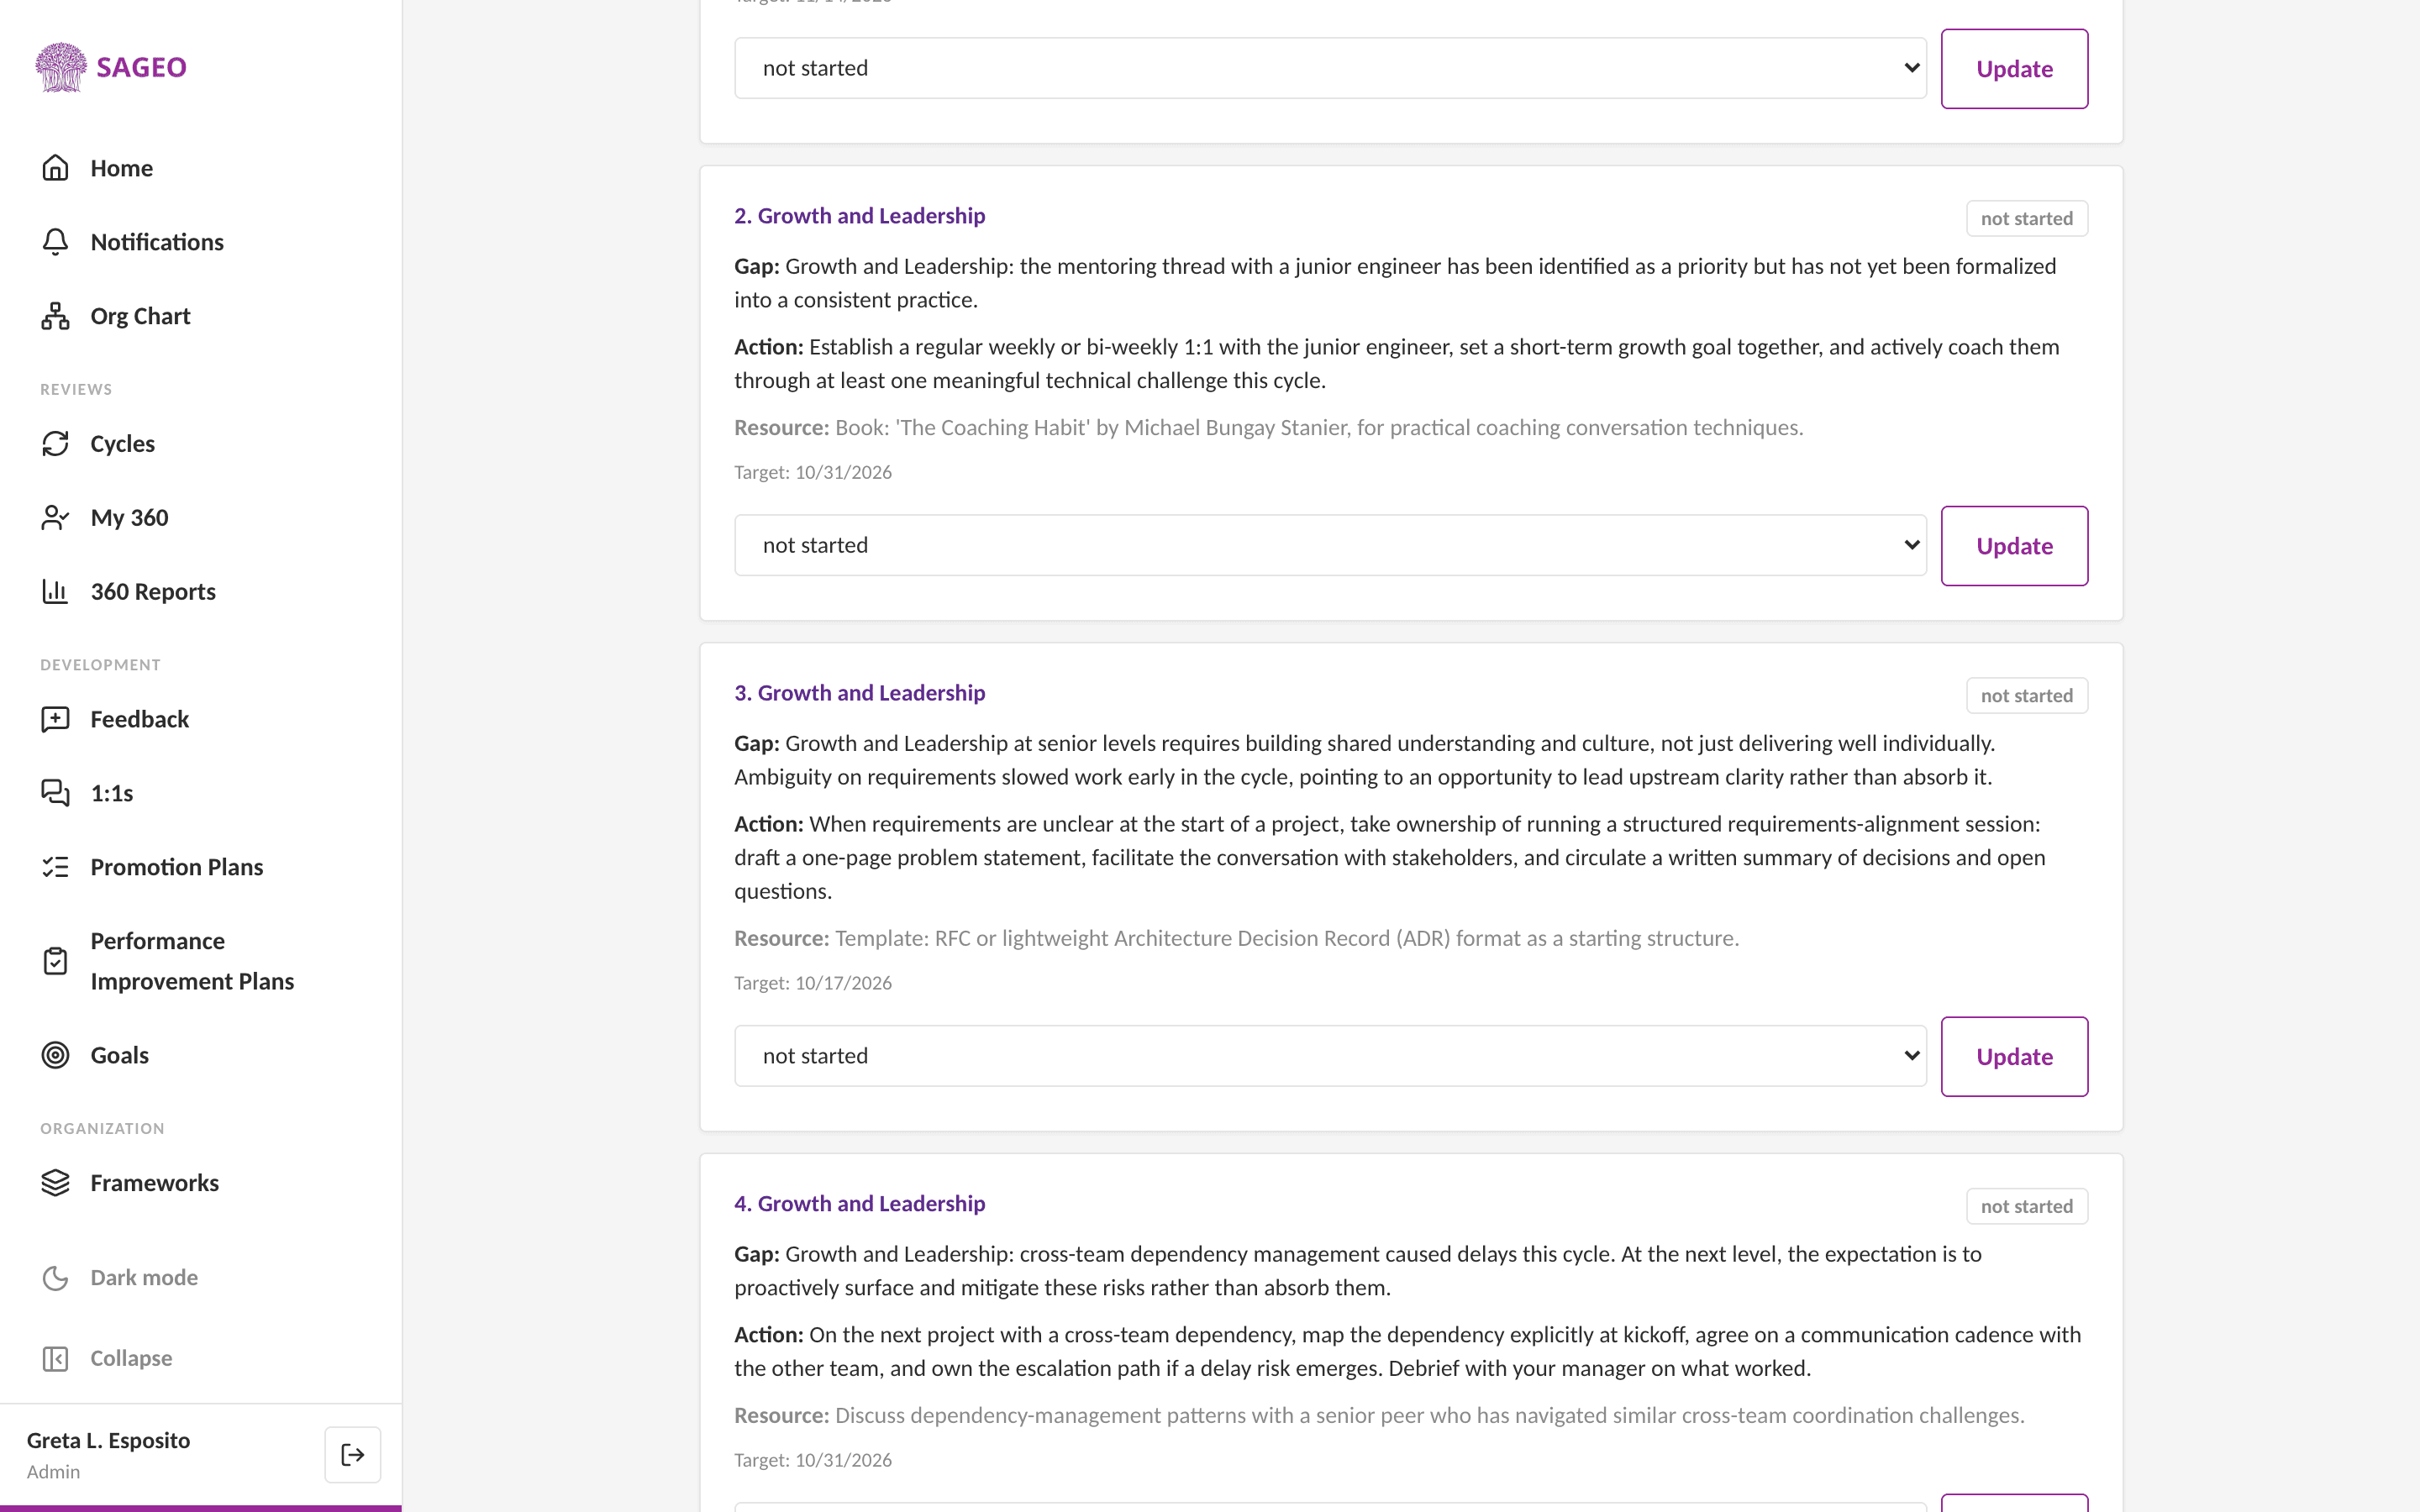Image resolution: width=2420 pixels, height=1512 pixels.
Task: Select the Promotion Plans checklist icon
Action: pyautogui.click(x=55, y=867)
